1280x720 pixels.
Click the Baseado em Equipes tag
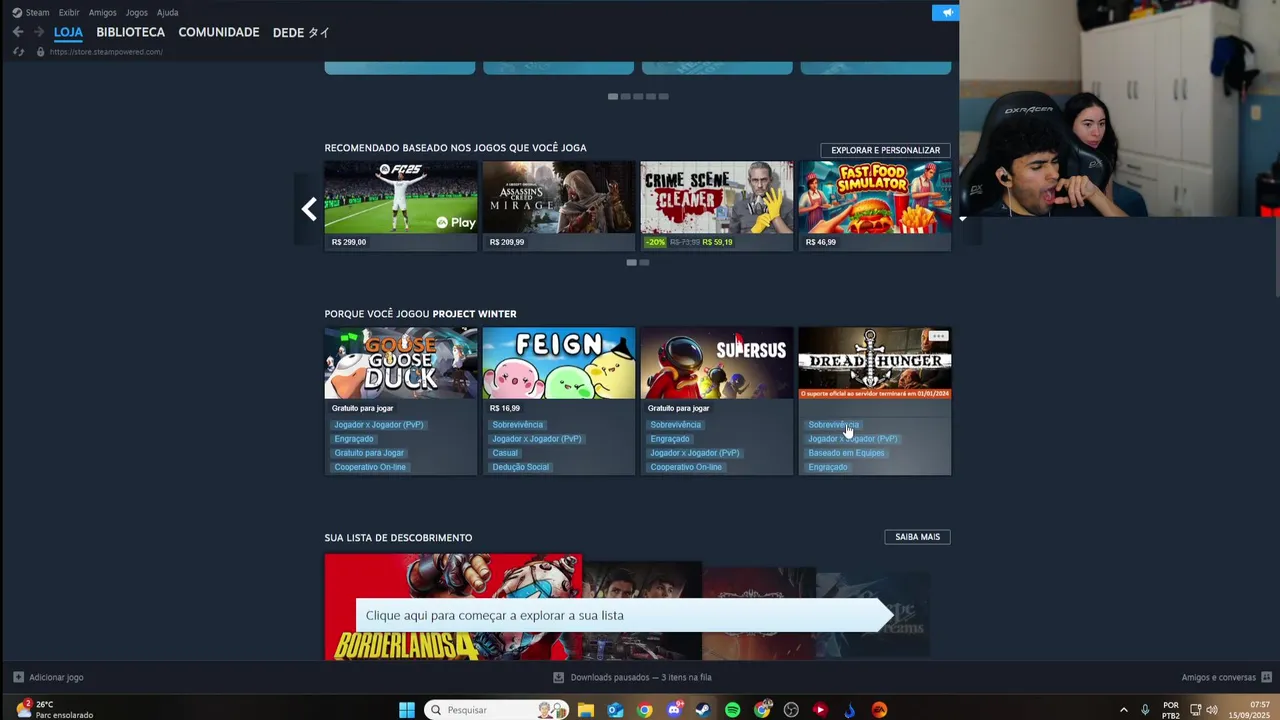846,453
